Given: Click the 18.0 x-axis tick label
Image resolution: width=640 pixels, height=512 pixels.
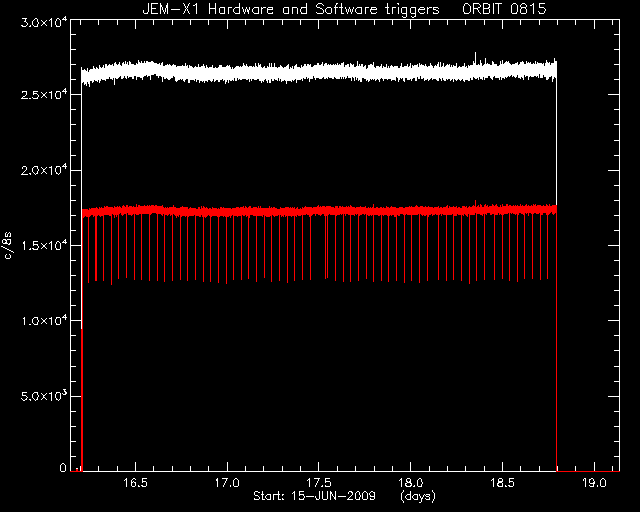Looking at the screenshot, I should [411, 483].
